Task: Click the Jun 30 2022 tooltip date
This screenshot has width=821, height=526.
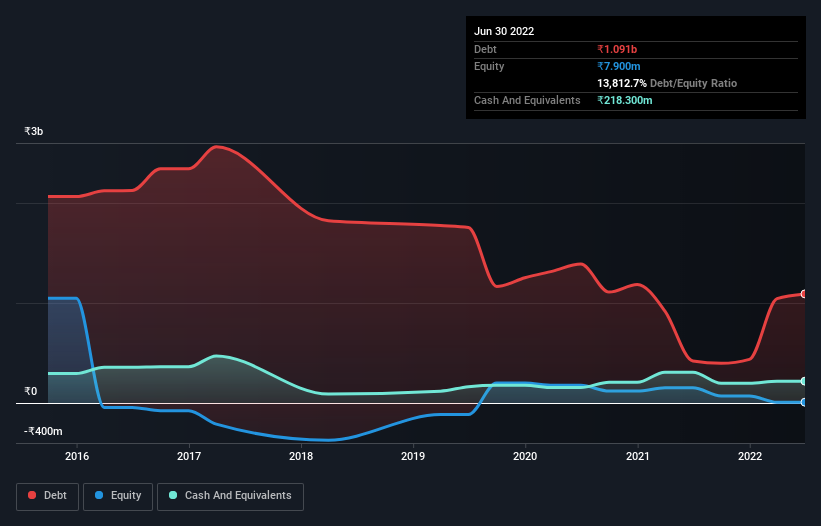Action: [504, 31]
